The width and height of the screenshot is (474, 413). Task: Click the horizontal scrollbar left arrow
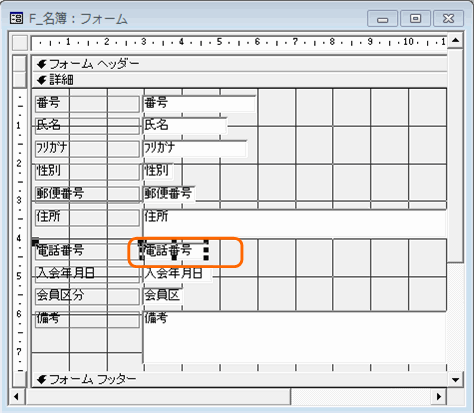[x=16, y=397]
